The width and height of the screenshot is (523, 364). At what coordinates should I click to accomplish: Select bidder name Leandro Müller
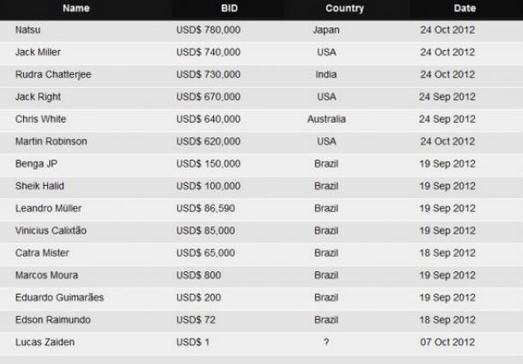point(48,208)
